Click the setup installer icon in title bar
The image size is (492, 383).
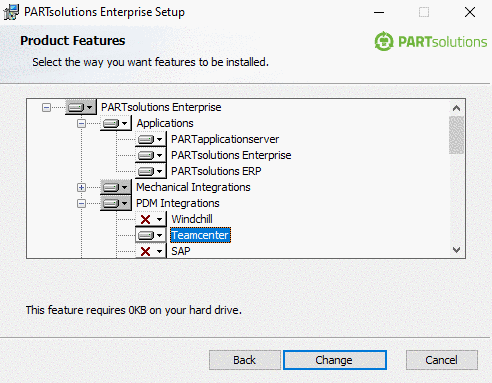(x=11, y=12)
